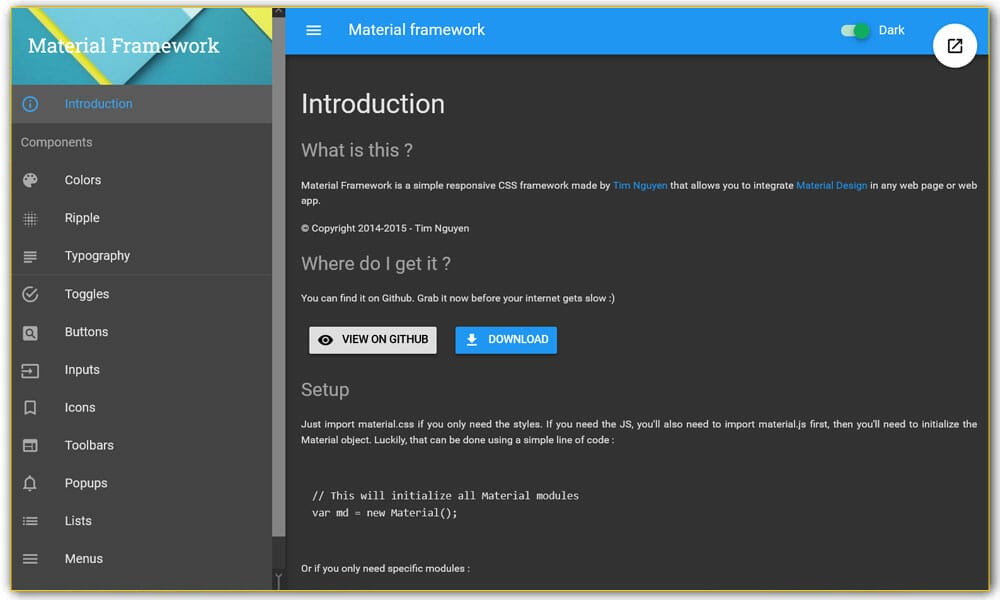Click the VIEW ON GITHUB button
Screen dimensions: 1000x600
pos(372,340)
